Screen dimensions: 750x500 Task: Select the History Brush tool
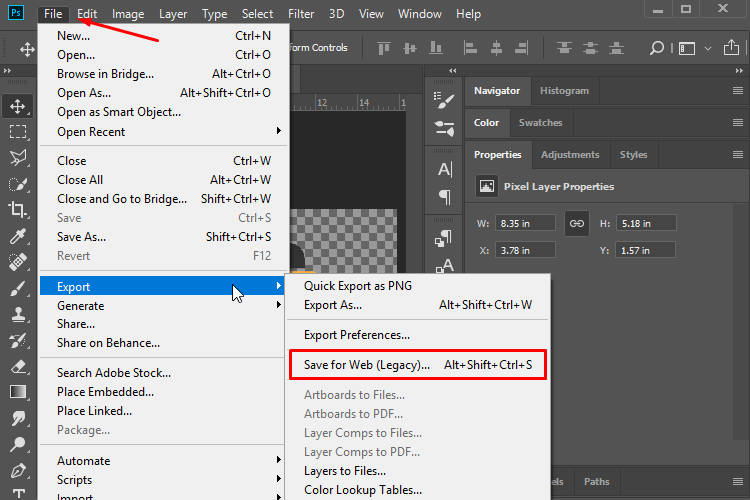(18, 340)
